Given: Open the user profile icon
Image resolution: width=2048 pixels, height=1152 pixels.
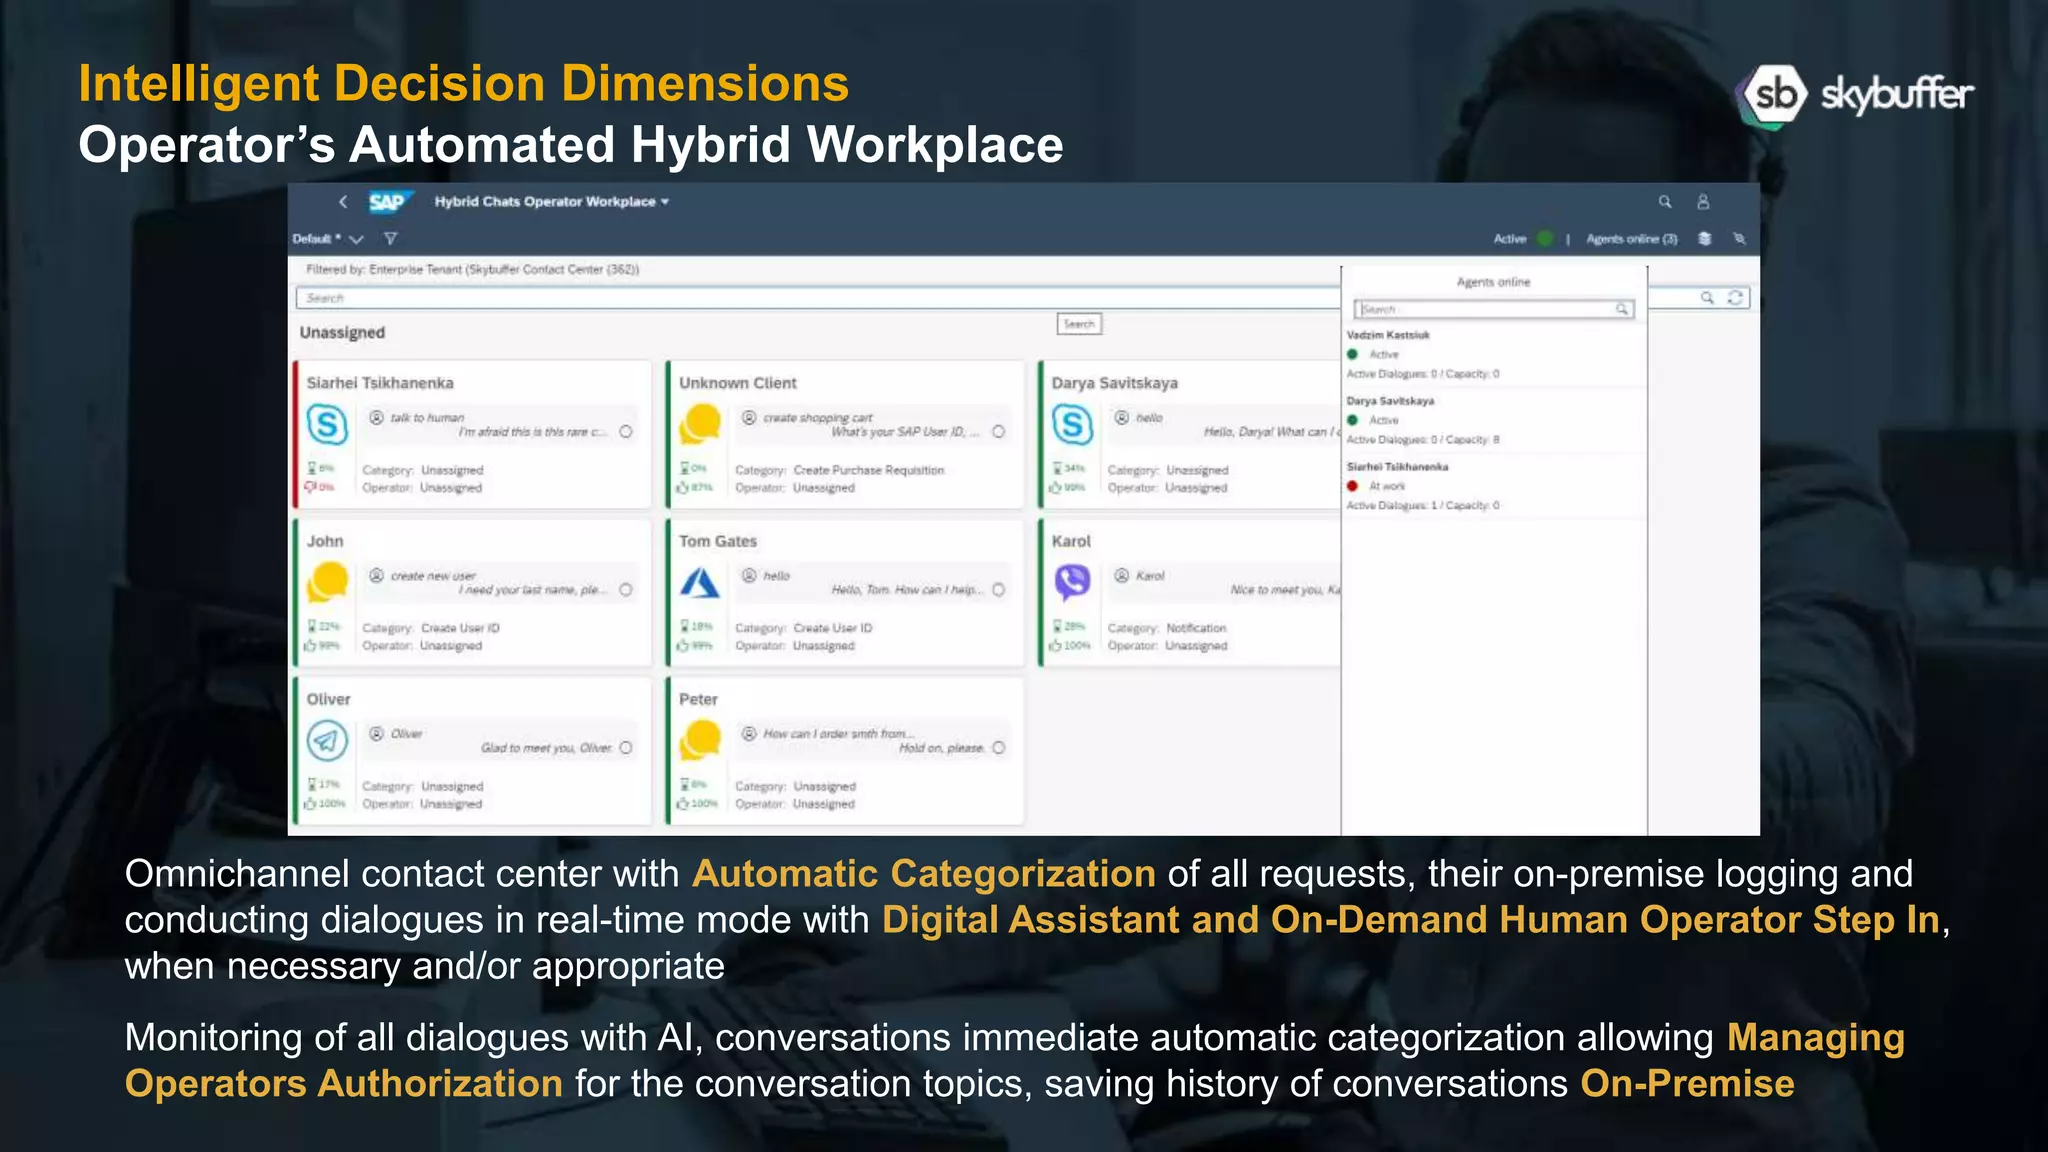Looking at the screenshot, I should coord(1703,202).
